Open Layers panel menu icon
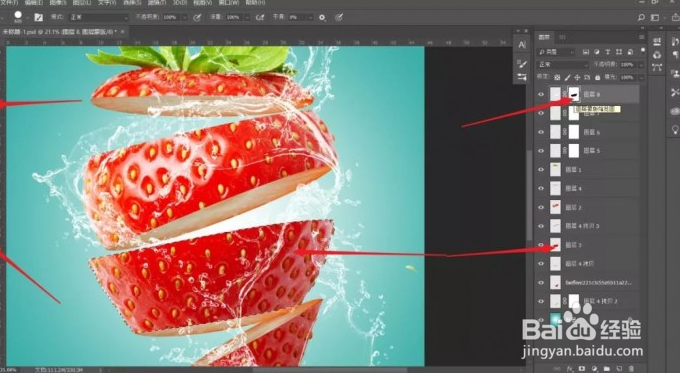The width and height of the screenshot is (680, 374). tap(641, 37)
